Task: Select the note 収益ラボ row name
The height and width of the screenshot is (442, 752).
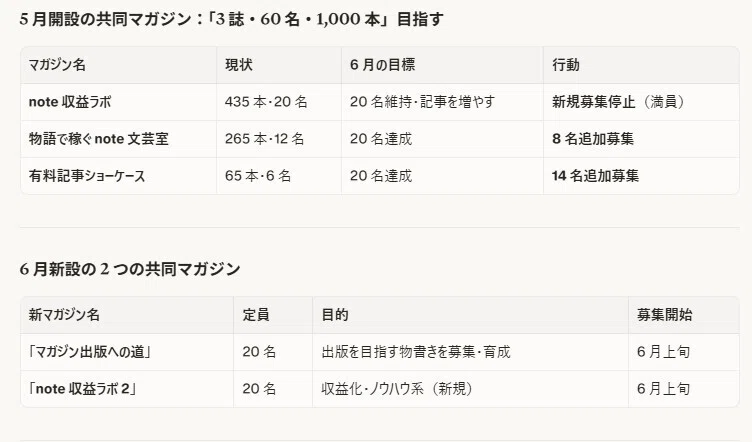Action: click(70, 102)
